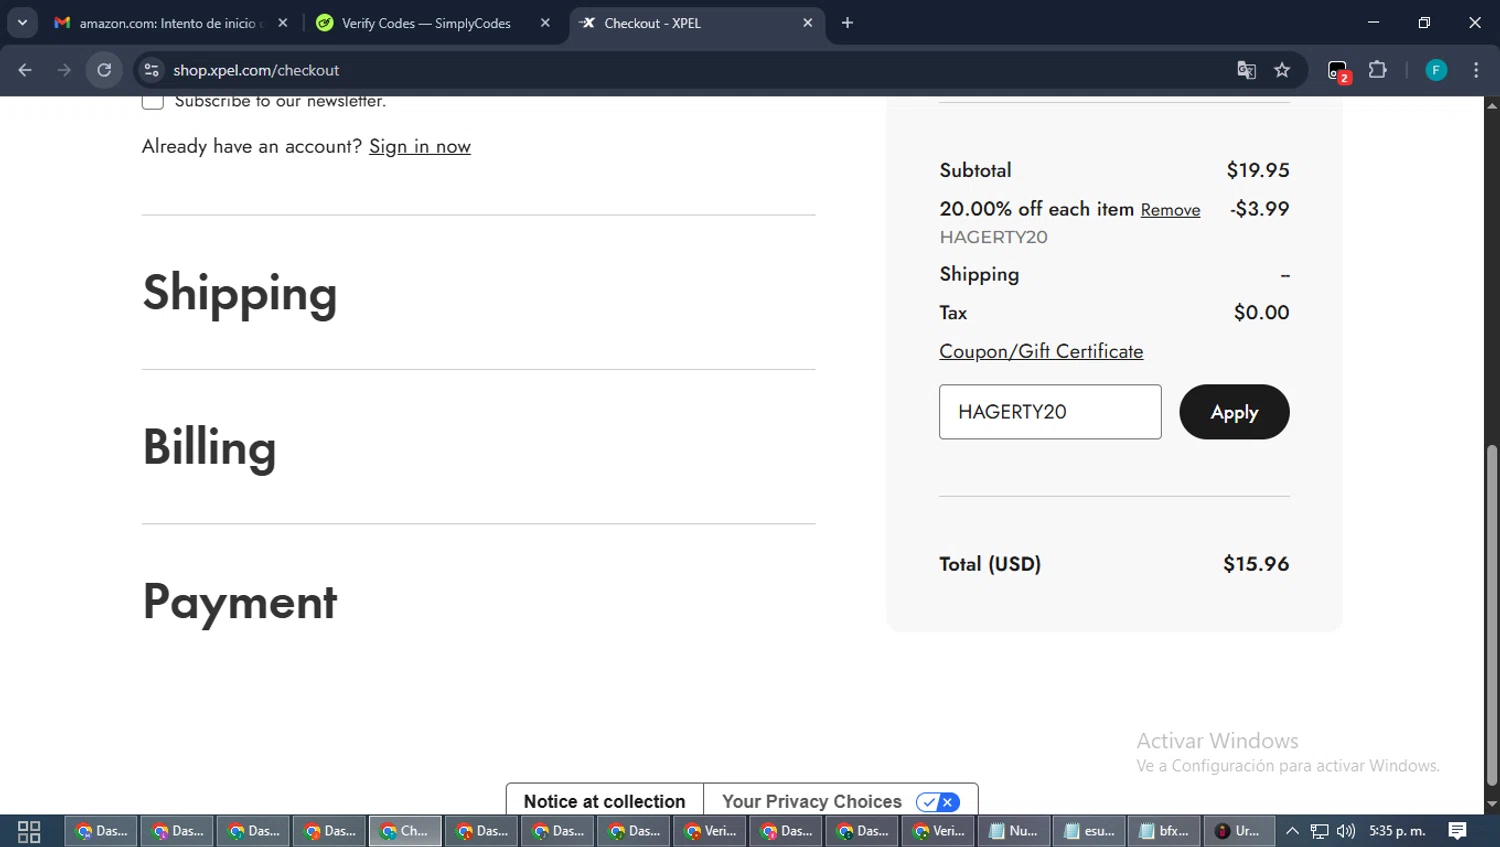Screen dimensions: 1500x847
Task: Click the discount amount -$3.99
Action: point(1260,209)
